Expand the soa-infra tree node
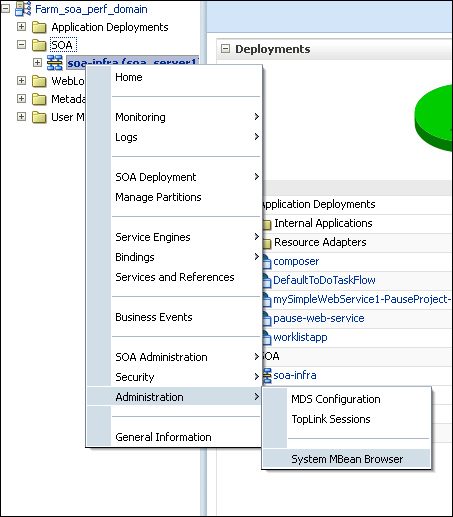Screen dimensions: 453x517 37,62
